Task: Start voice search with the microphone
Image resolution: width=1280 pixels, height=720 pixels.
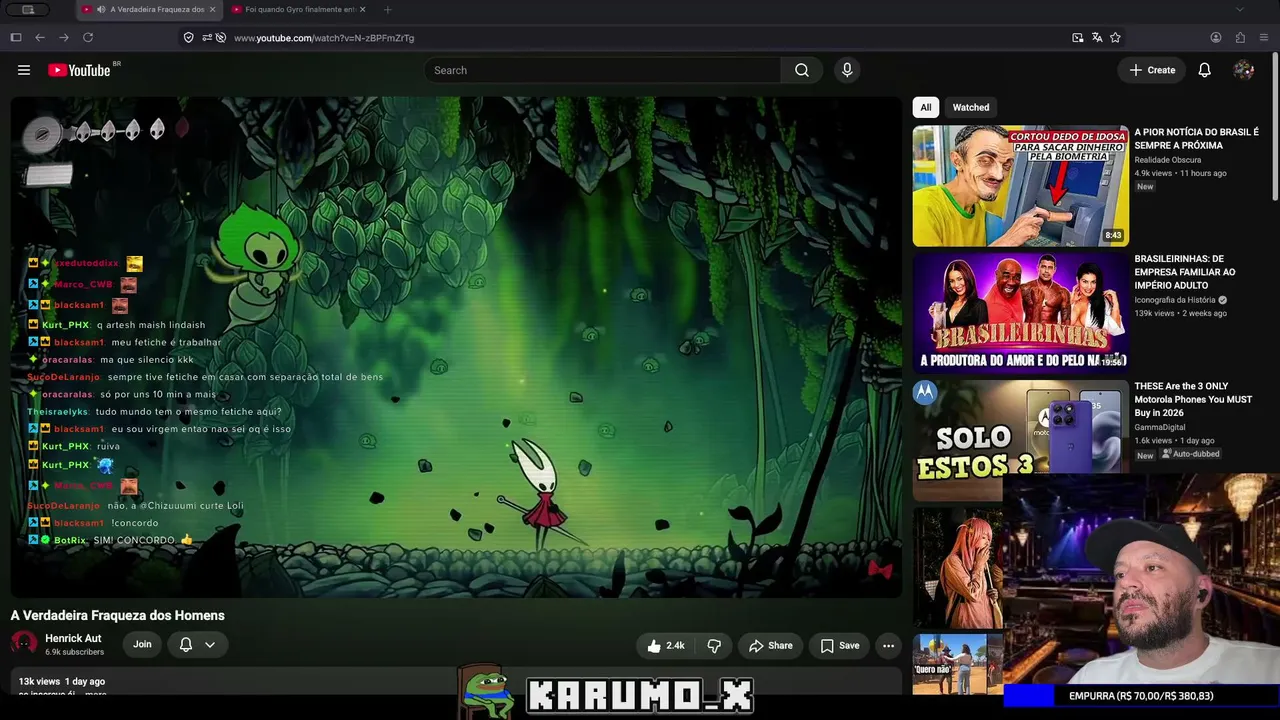Action: (847, 70)
